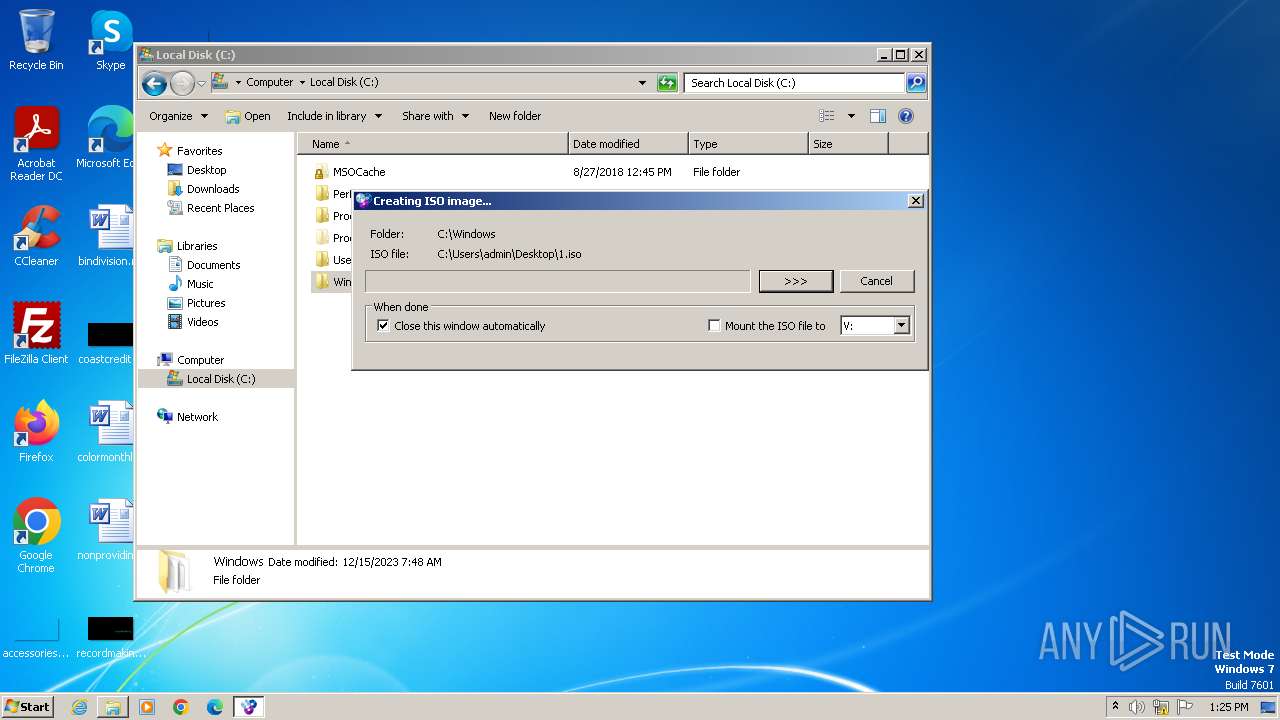The width and height of the screenshot is (1280, 720).
Task: Click the >>> expand details button
Action: click(796, 281)
